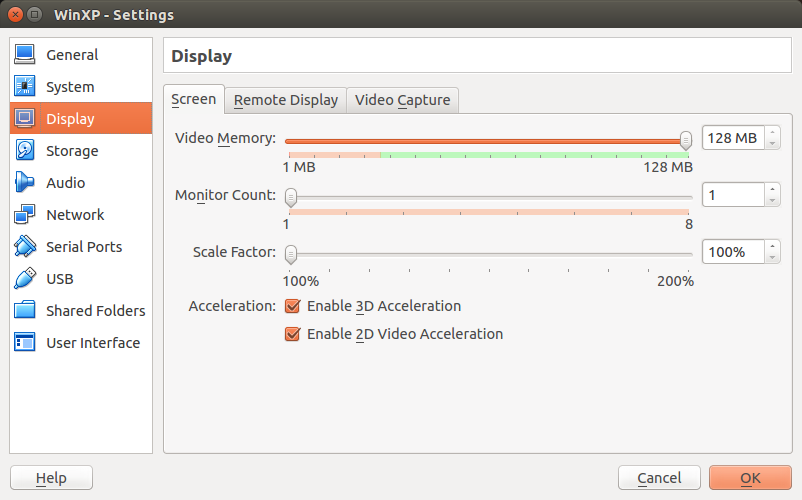
Task: Open the USB plug icon
Action: click(25, 279)
